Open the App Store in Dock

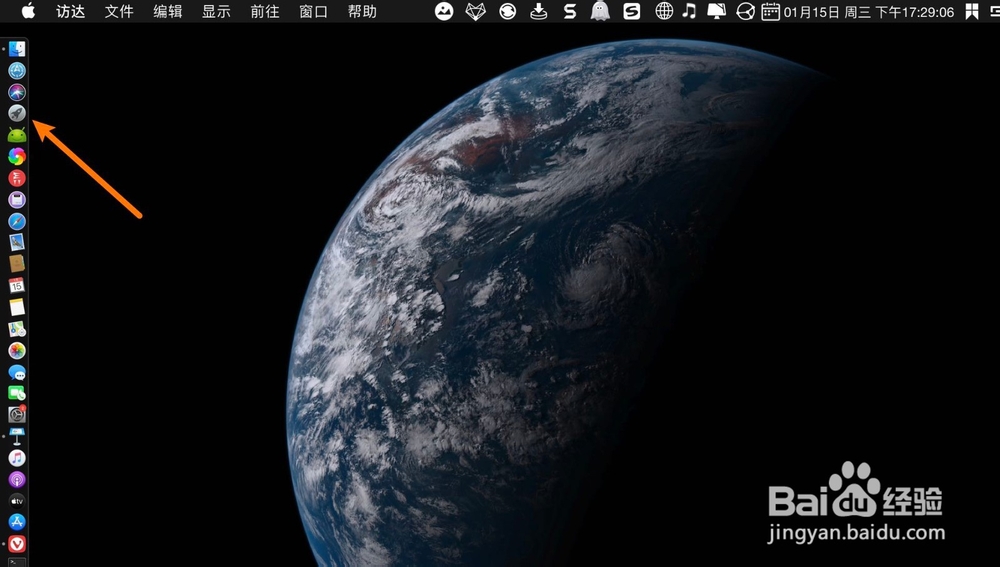coord(17,522)
